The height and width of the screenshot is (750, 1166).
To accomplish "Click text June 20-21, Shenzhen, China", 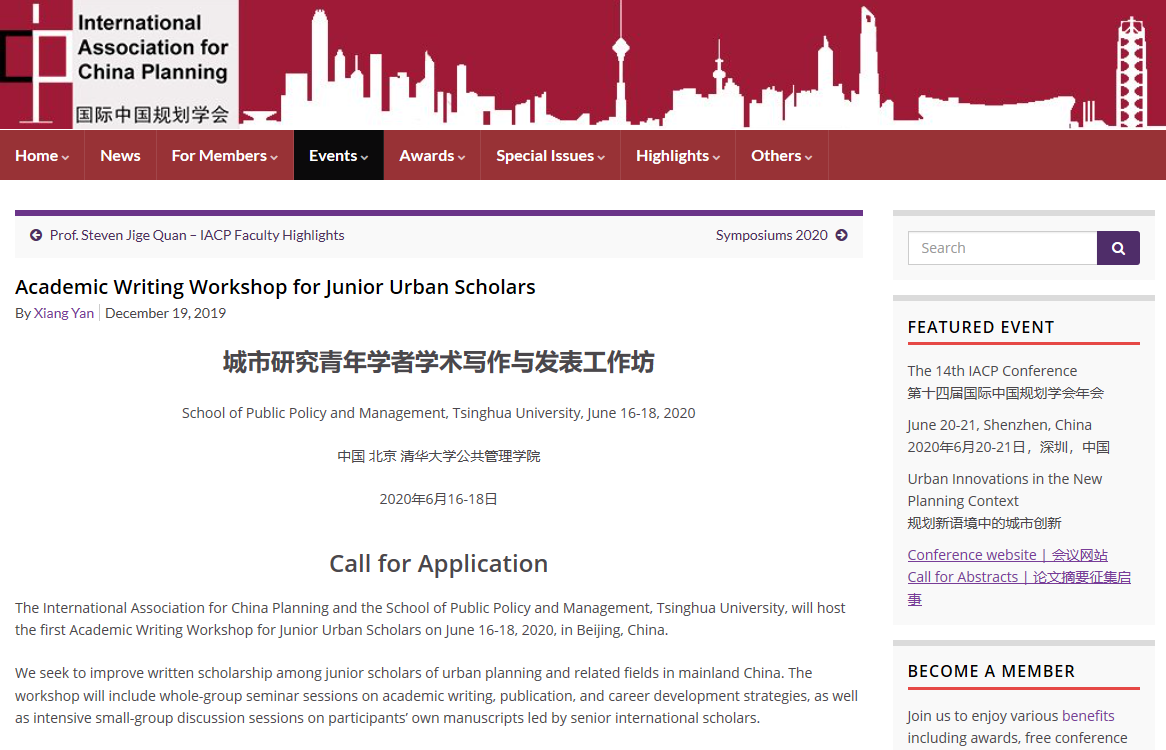I will tap(999, 424).
